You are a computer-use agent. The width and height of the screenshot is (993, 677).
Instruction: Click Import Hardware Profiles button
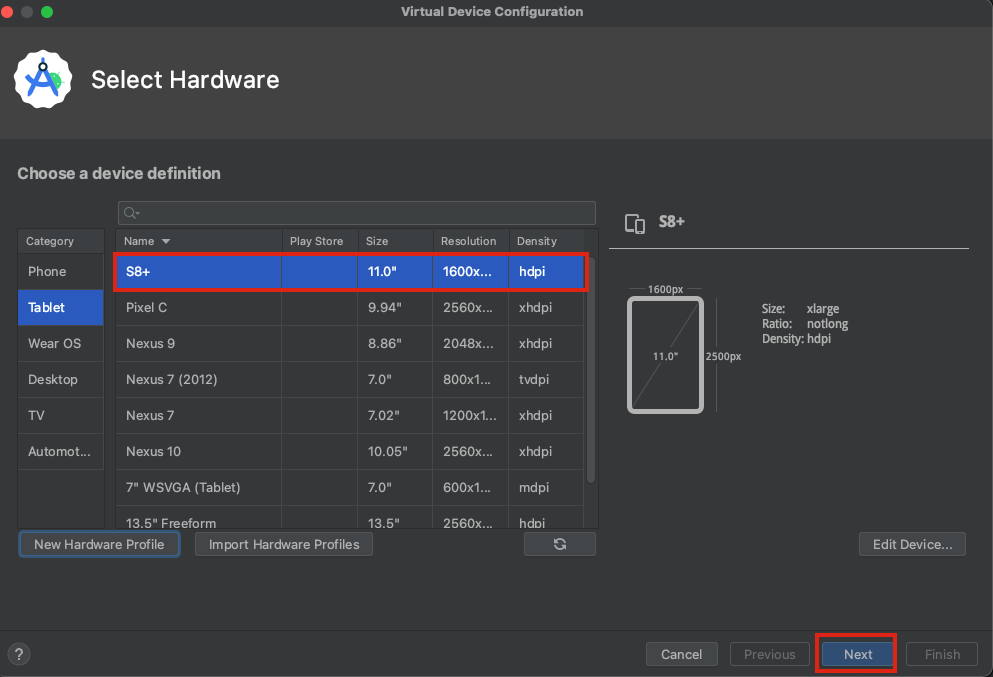(x=284, y=544)
